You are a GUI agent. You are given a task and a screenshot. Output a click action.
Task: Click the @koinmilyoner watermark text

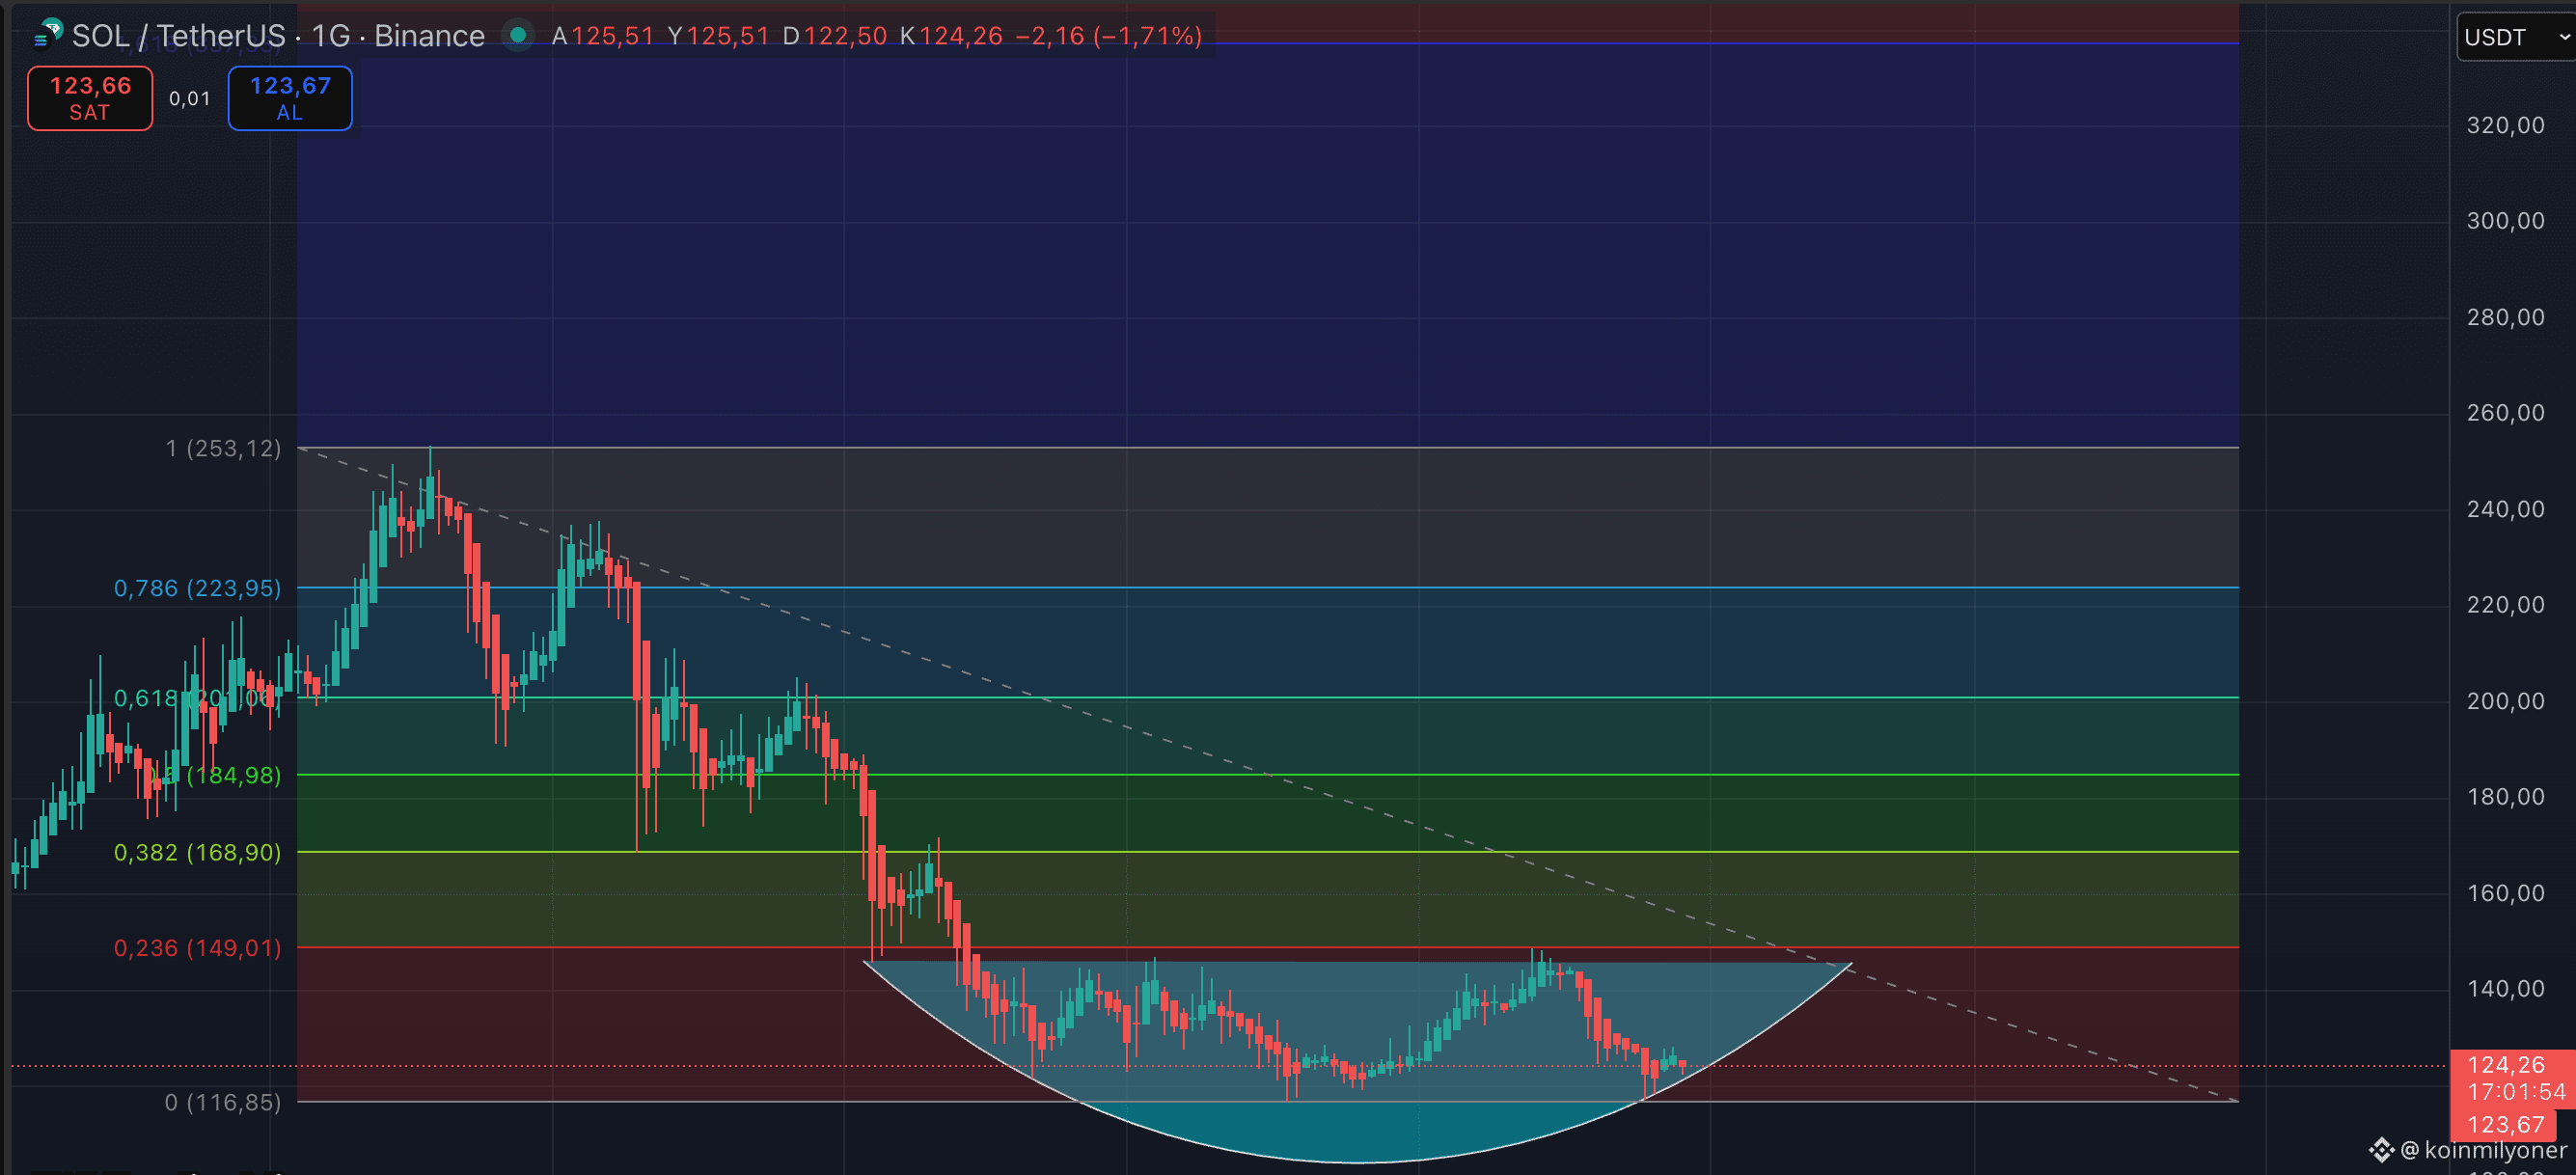pyautogui.click(x=2483, y=1150)
